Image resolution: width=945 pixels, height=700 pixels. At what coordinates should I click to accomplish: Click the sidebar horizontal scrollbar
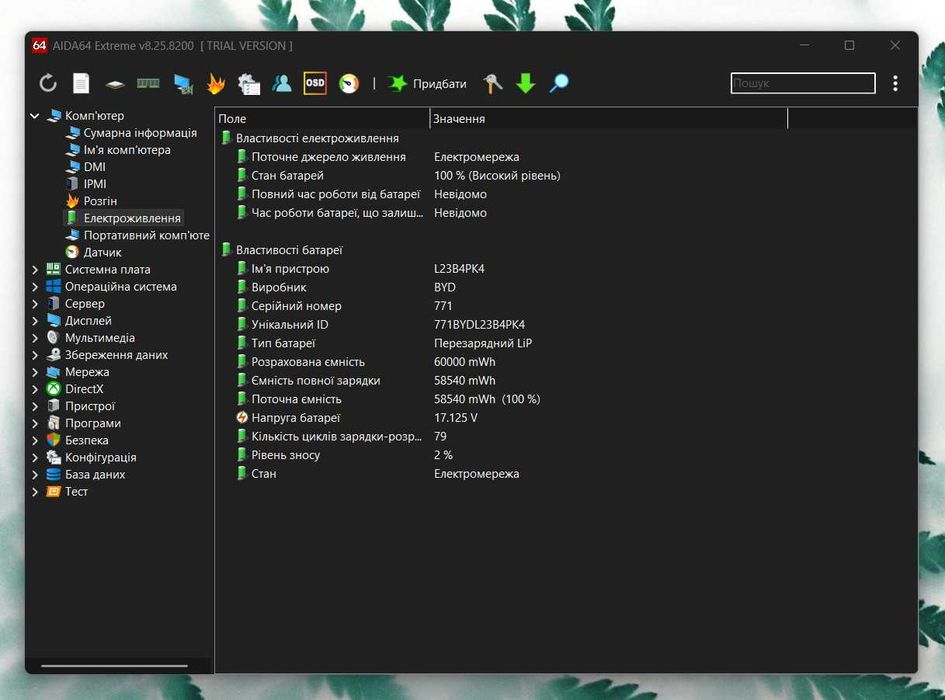115,666
